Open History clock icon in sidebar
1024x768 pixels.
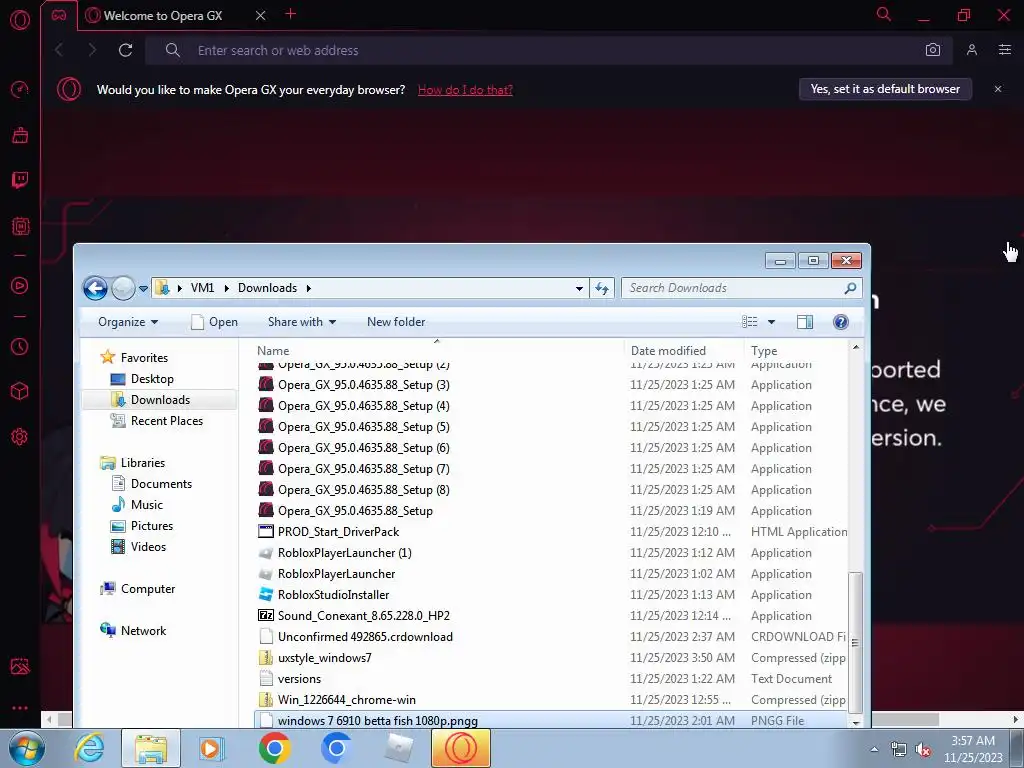point(20,346)
